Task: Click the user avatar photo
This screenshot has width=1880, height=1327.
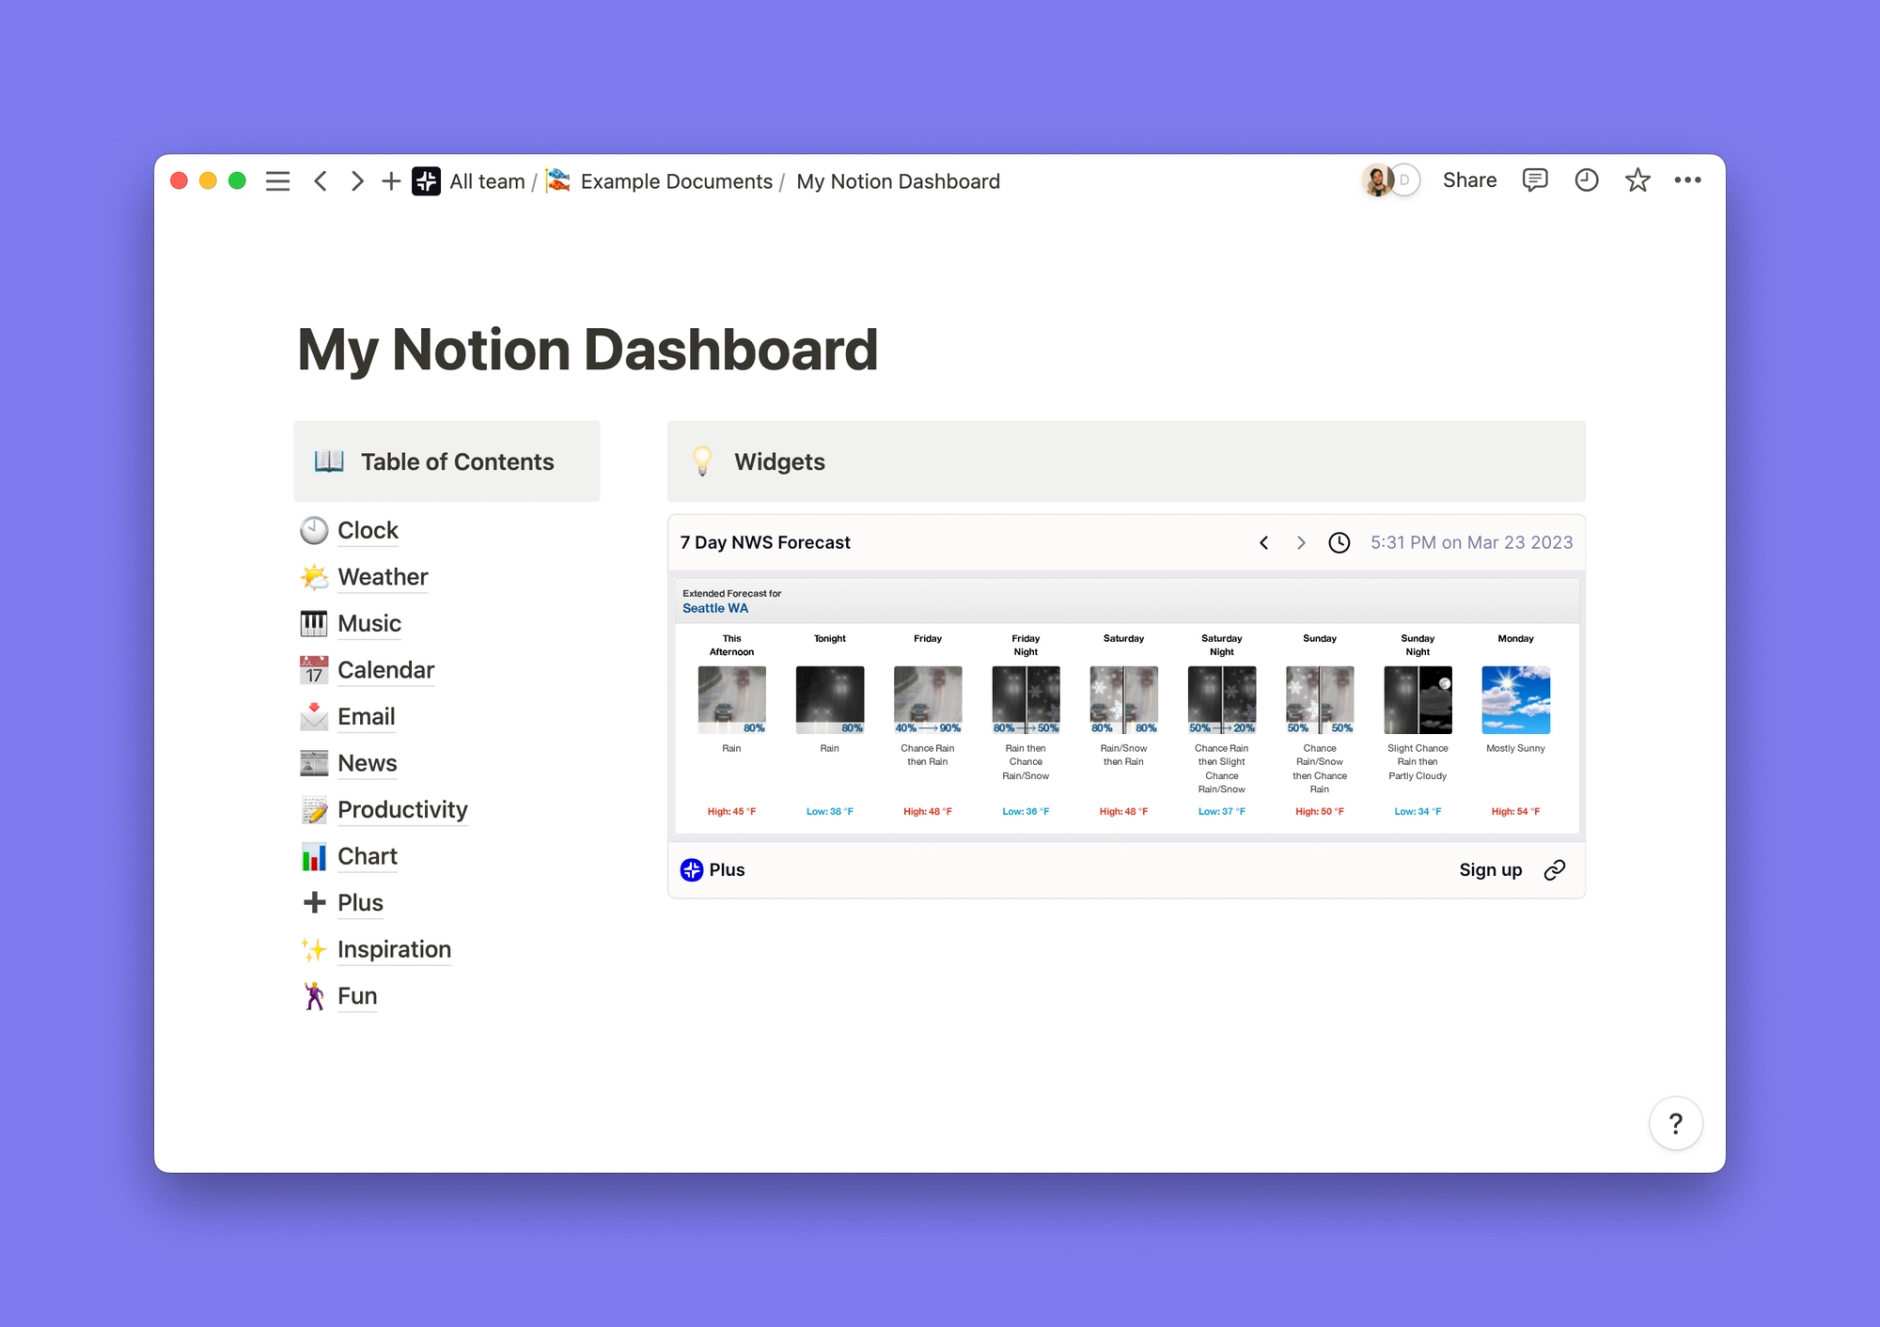Action: (1377, 180)
